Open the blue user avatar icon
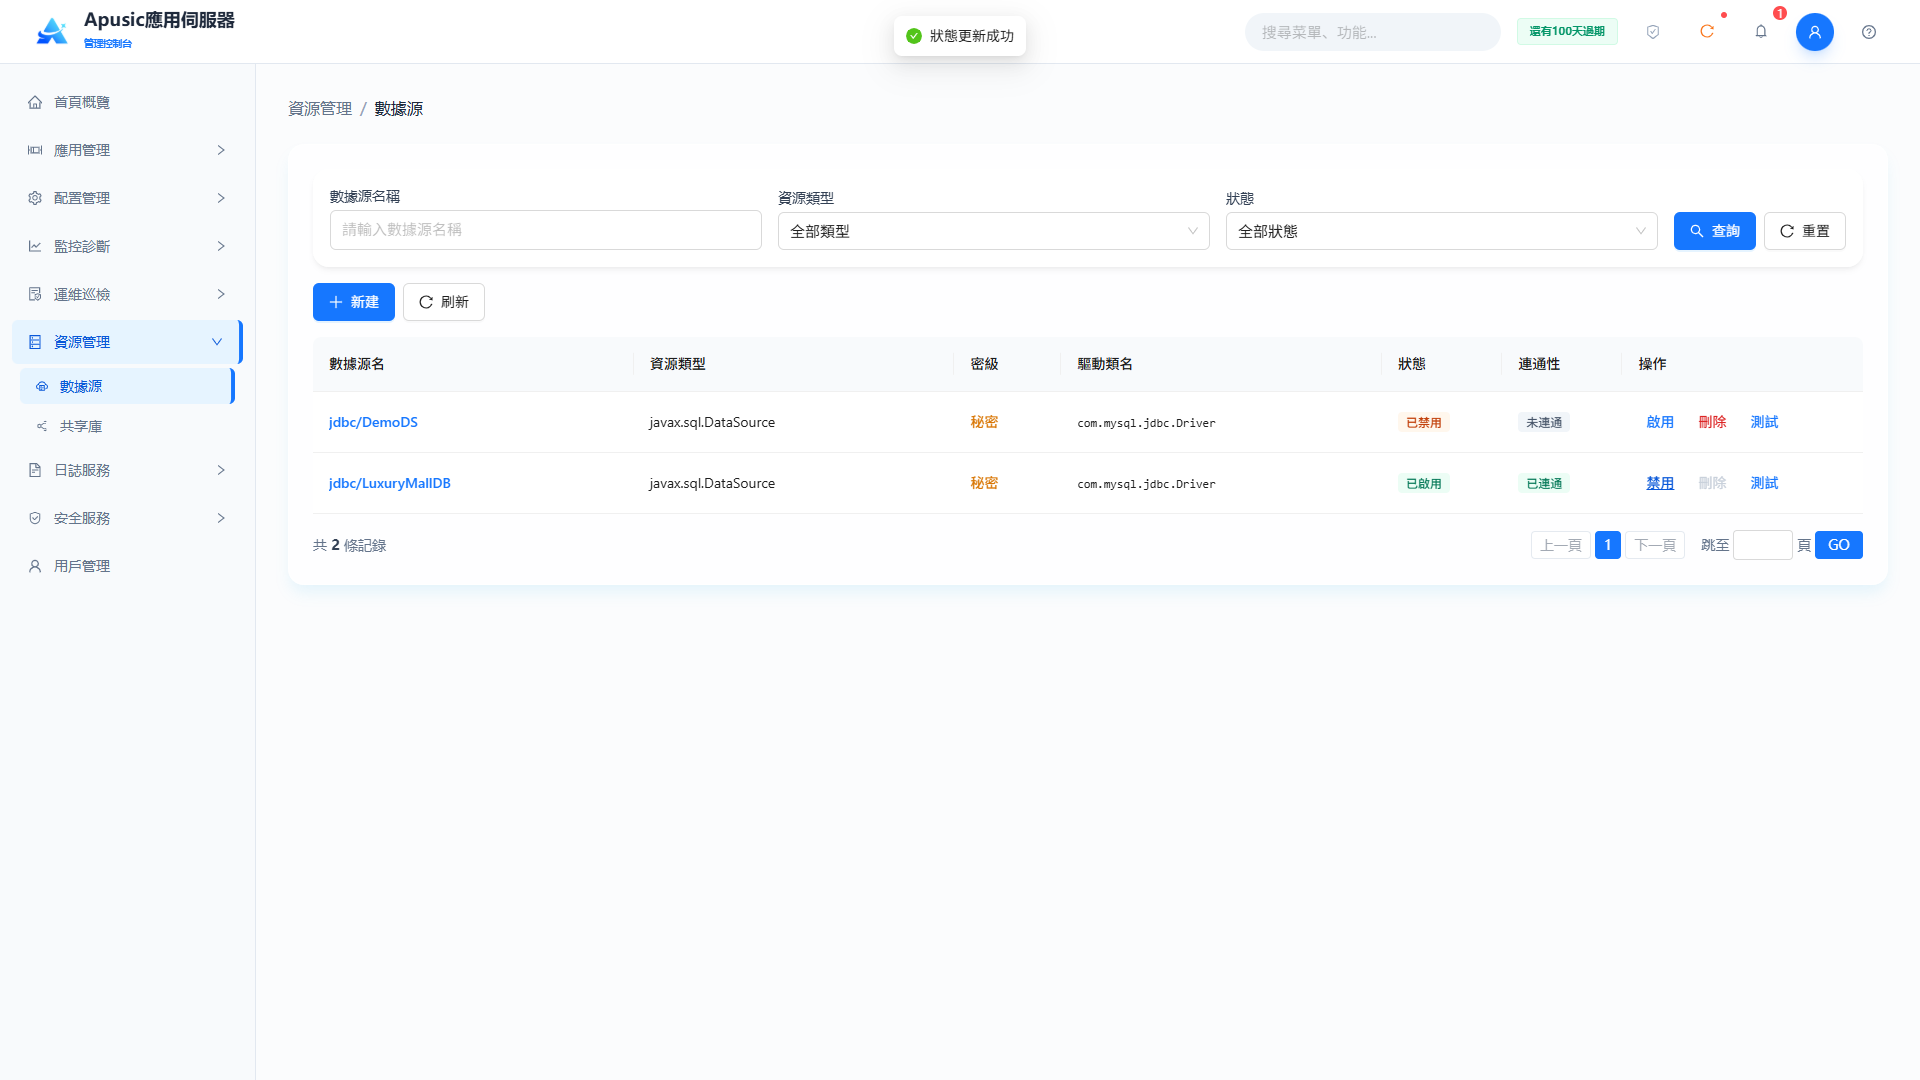 [1815, 32]
